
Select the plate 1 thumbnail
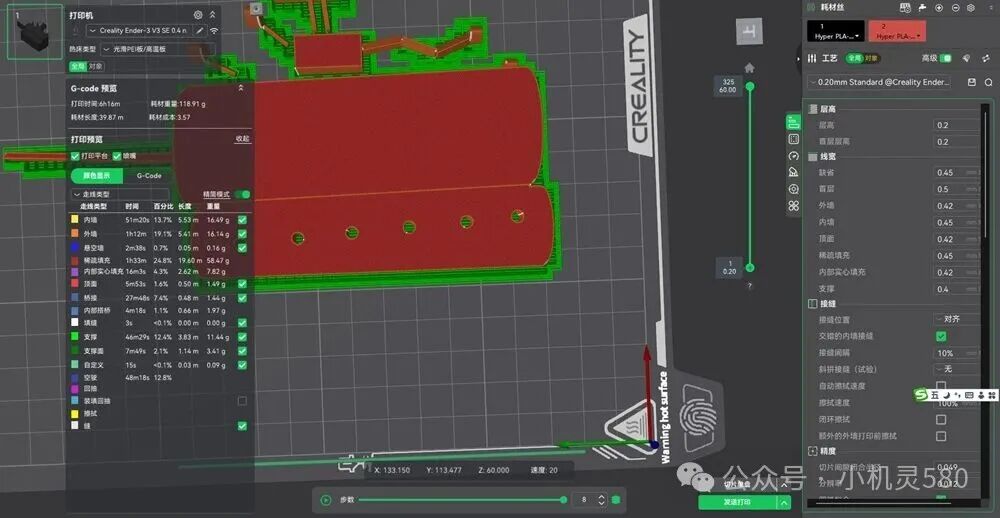(x=34, y=32)
